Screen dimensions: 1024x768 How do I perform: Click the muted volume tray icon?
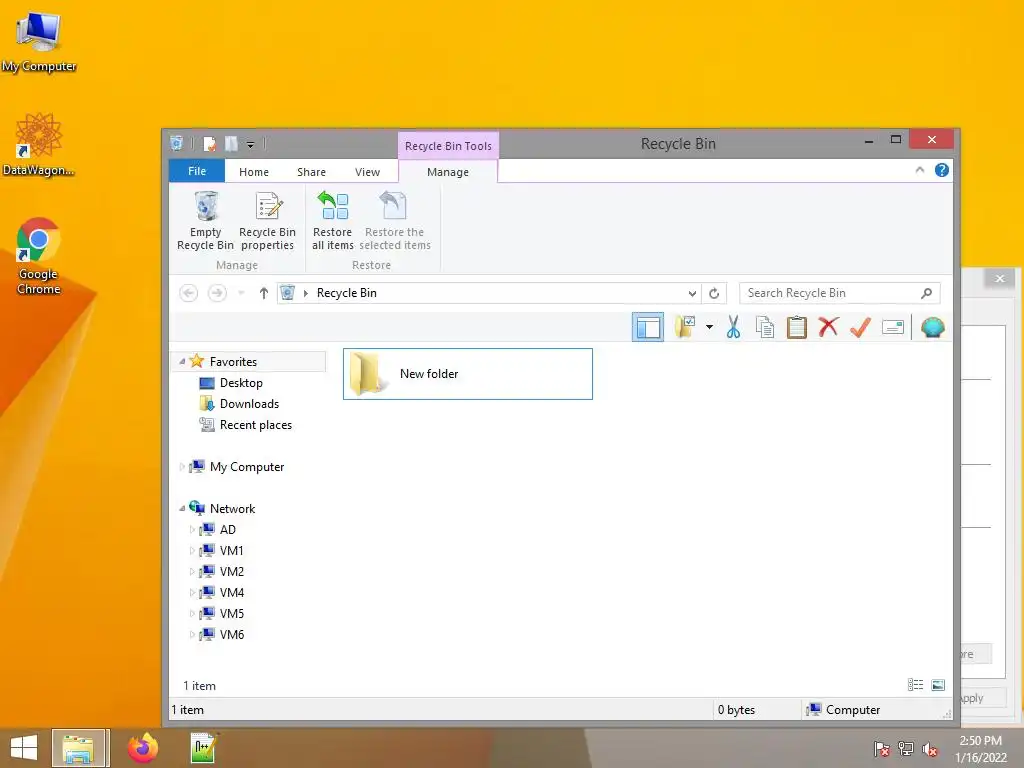(x=930, y=749)
